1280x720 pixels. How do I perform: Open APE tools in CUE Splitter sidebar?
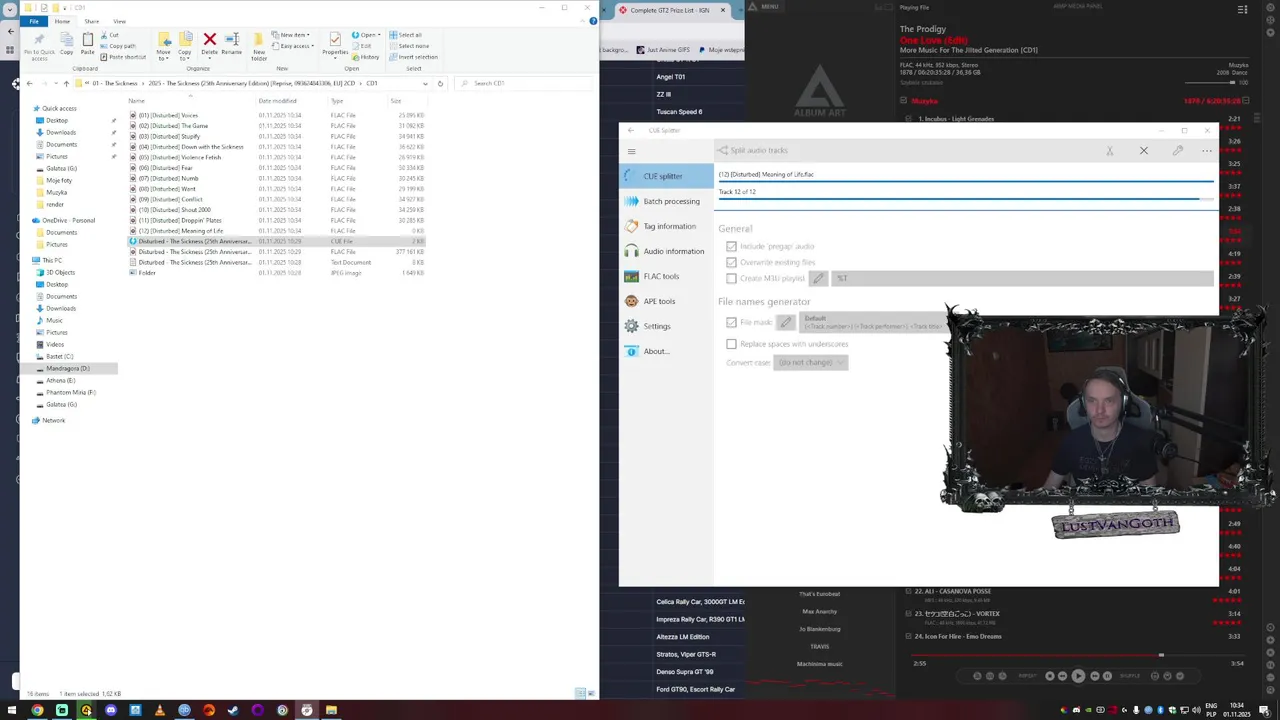(x=666, y=301)
